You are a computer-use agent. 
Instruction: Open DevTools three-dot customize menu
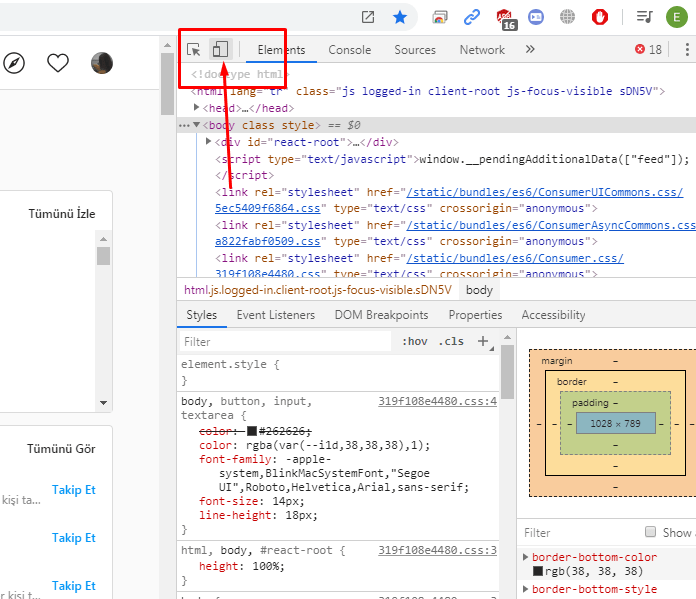pyautogui.click(x=687, y=49)
